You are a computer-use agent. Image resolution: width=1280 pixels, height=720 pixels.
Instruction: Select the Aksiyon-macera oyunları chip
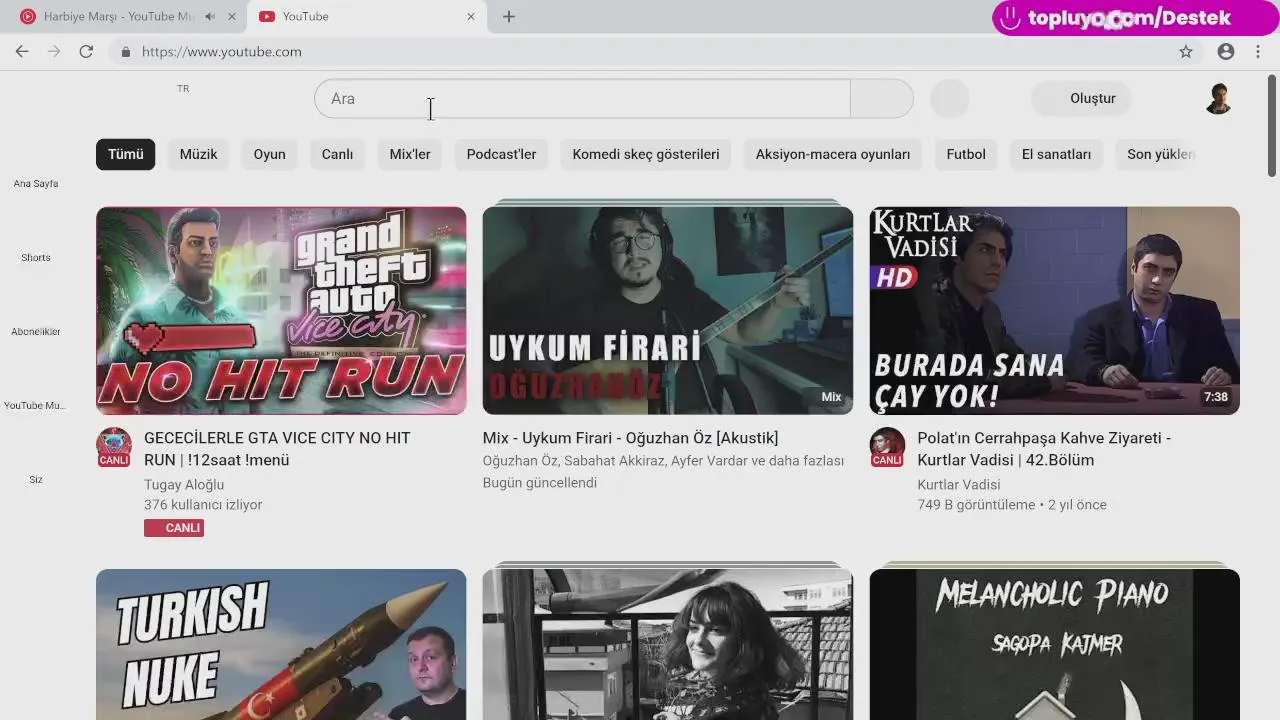[833, 154]
